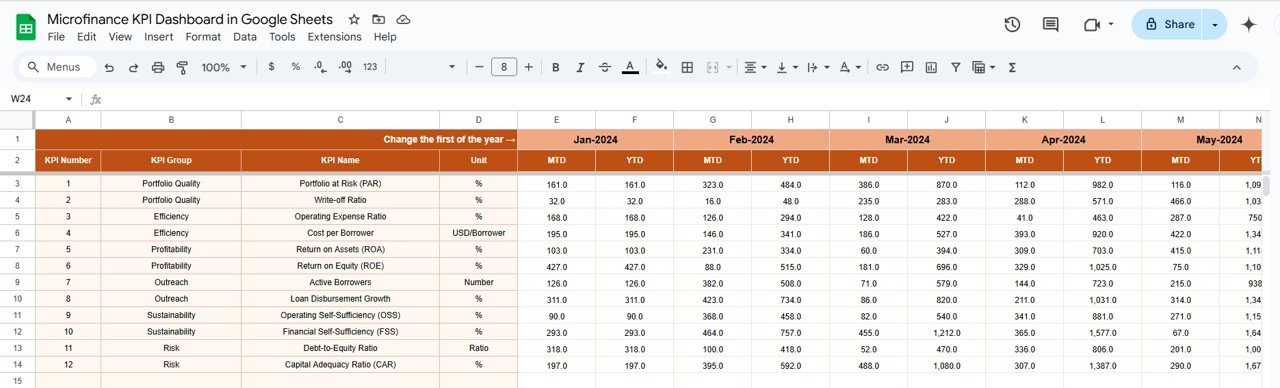Click the font size field
Viewport: 1280px width, 388px height.
point(504,67)
